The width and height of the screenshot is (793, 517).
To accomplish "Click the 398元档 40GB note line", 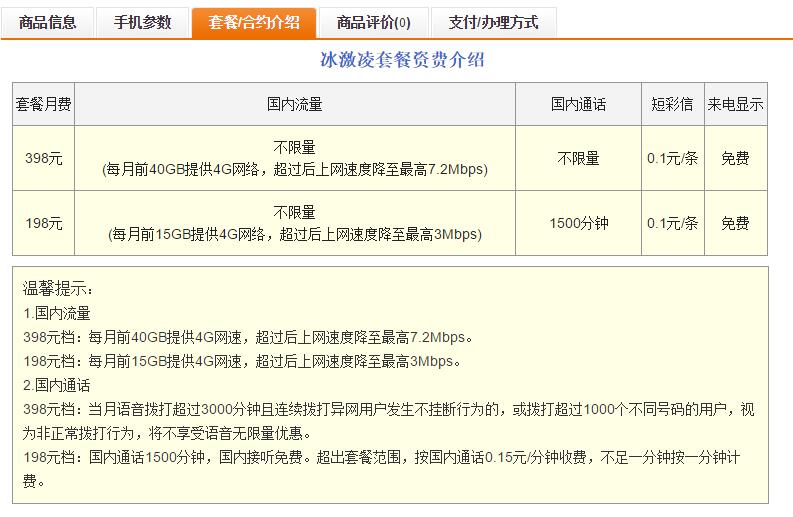I will (x=248, y=337).
